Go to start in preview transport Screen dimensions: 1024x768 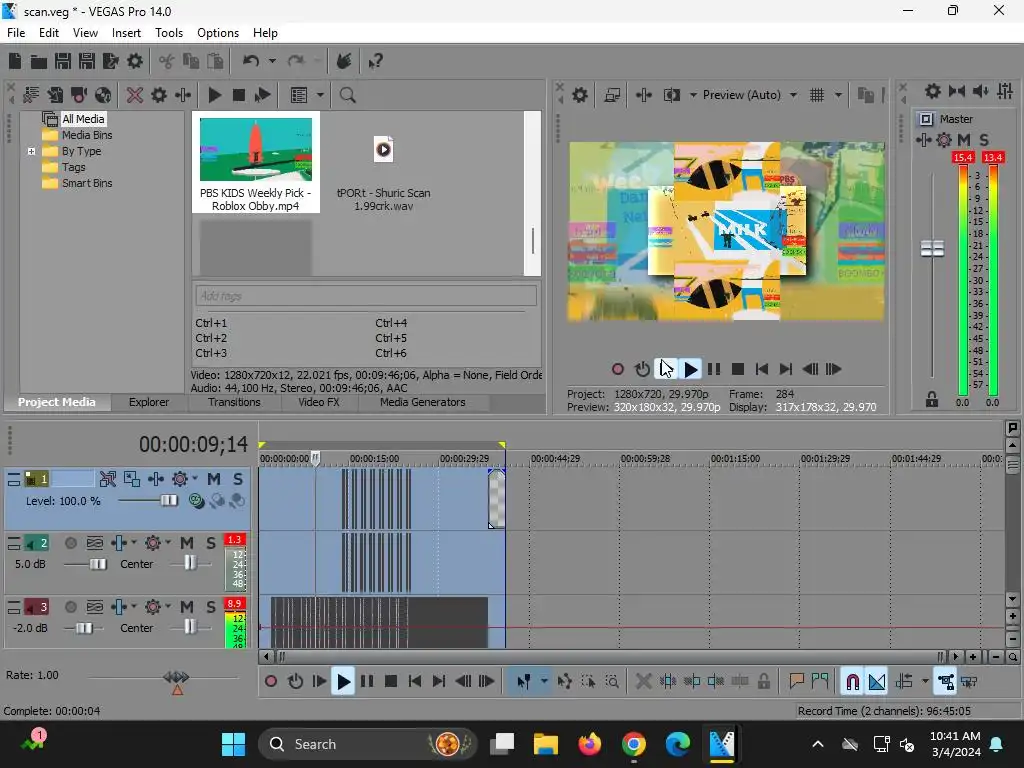pos(761,370)
